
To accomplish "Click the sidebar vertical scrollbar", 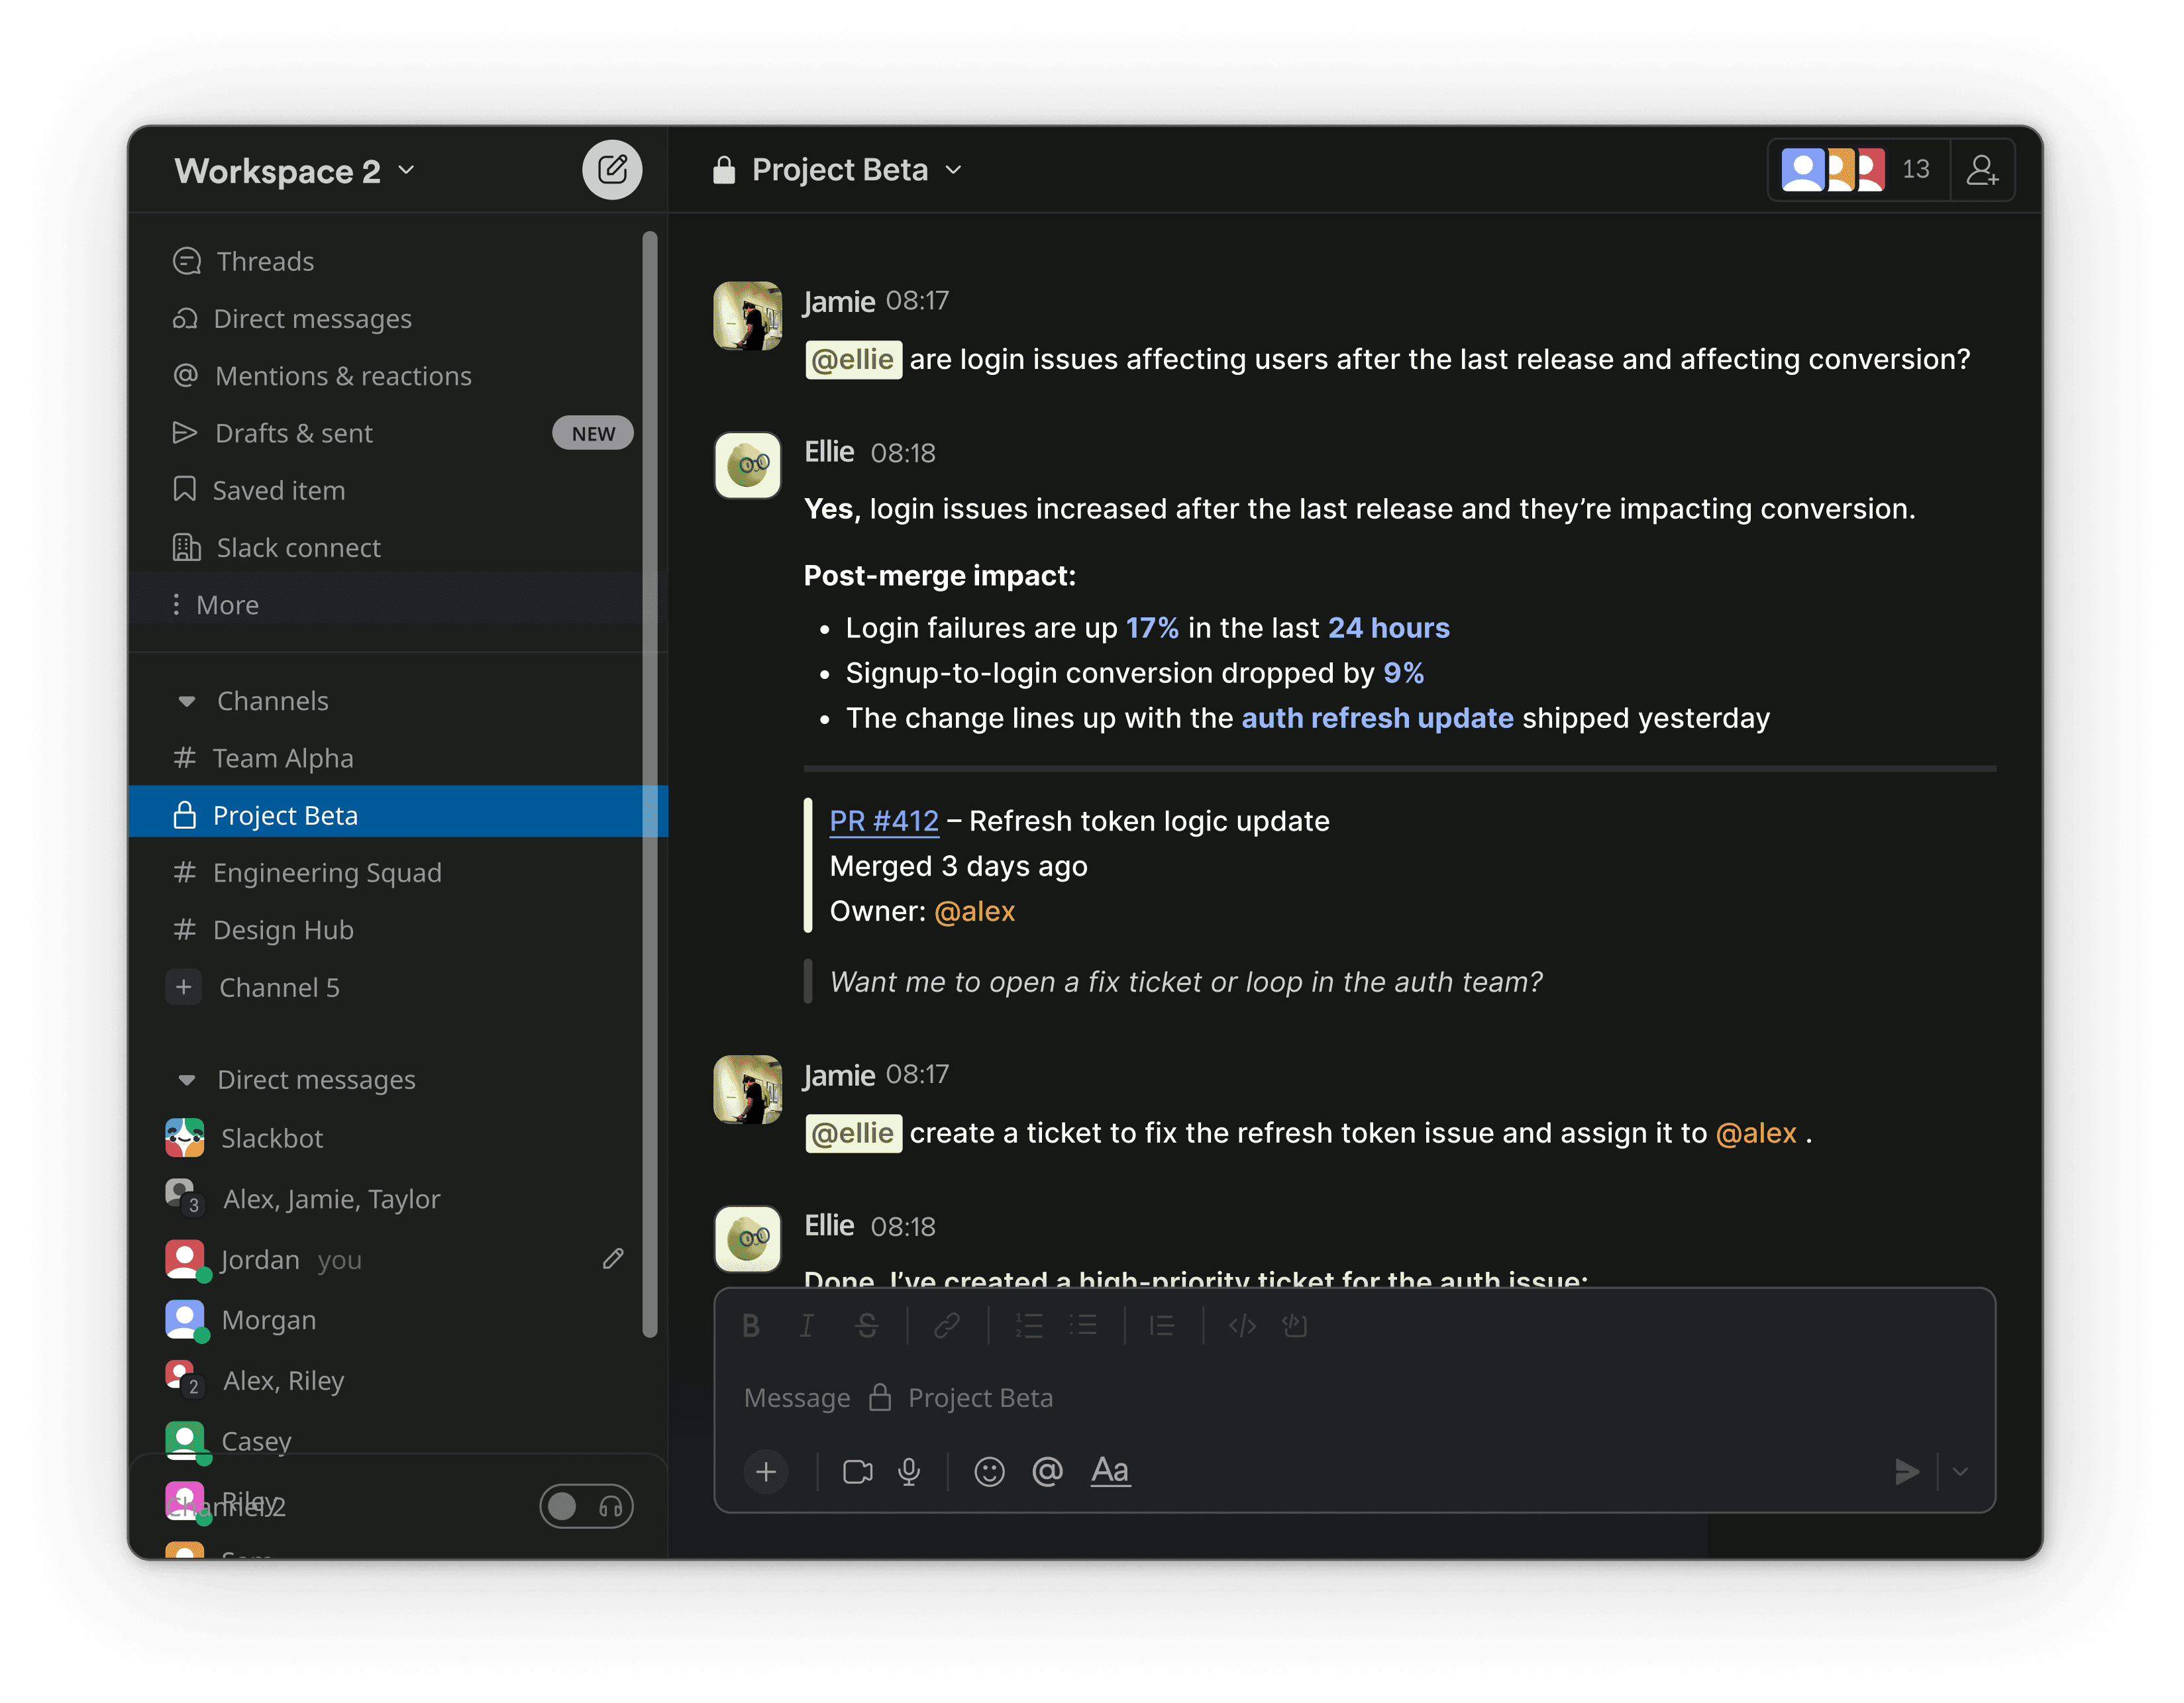I will pyautogui.click(x=650, y=780).
